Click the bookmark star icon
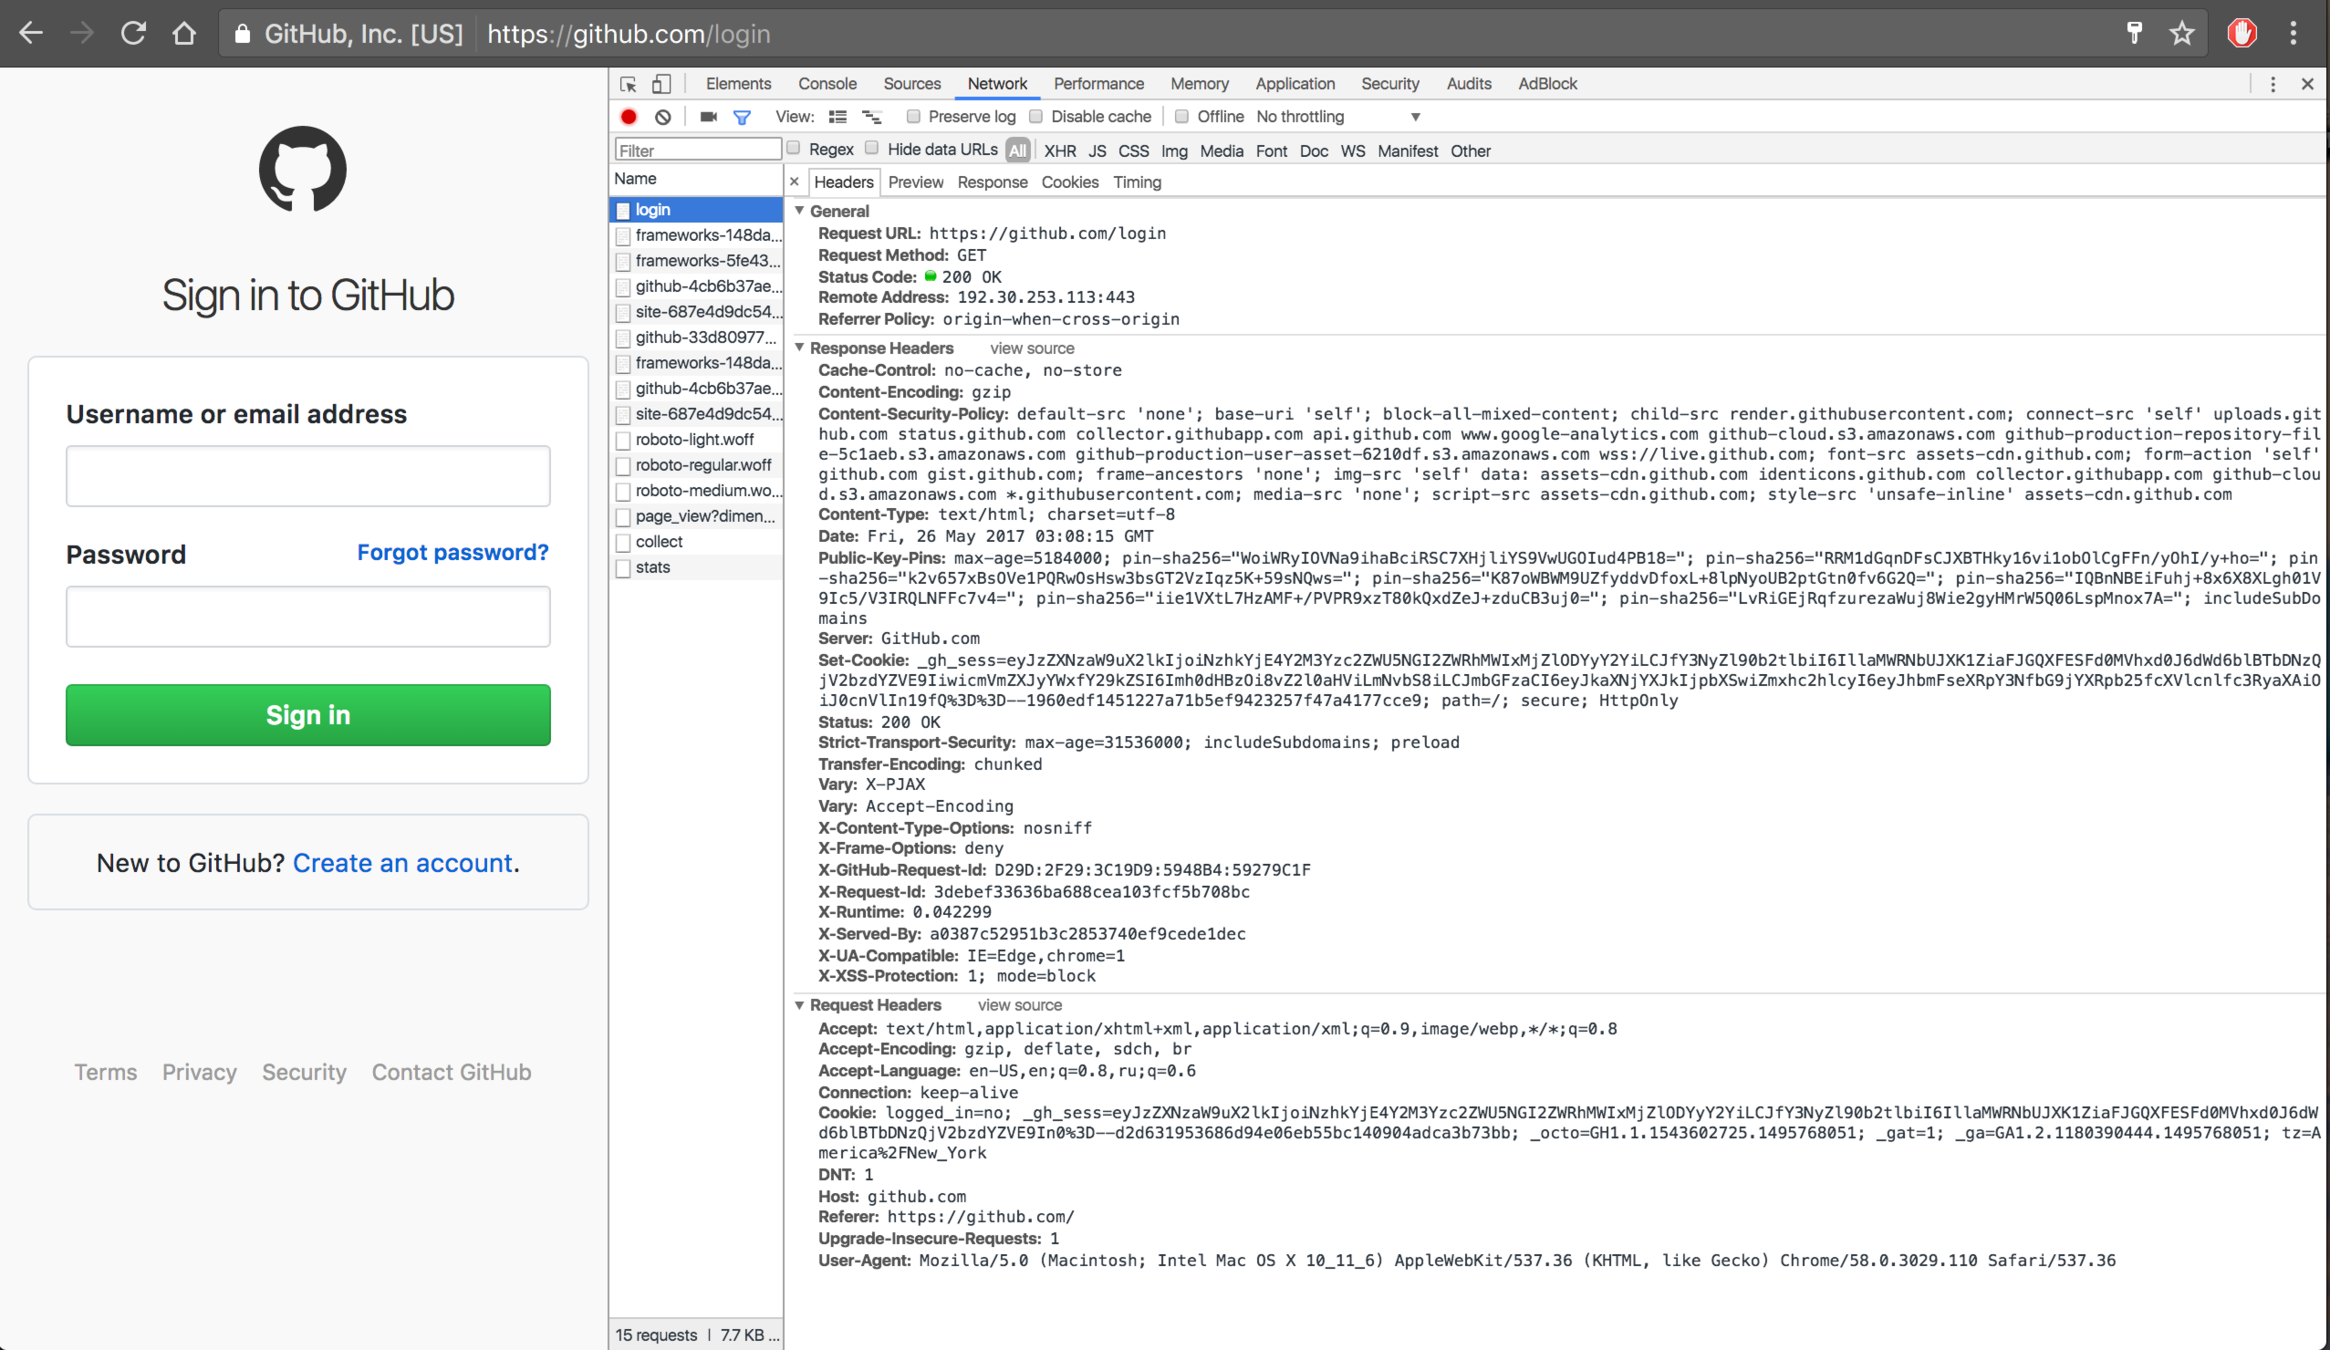This screenshot has height=1350, width=2330. (x=2181, y=34)
